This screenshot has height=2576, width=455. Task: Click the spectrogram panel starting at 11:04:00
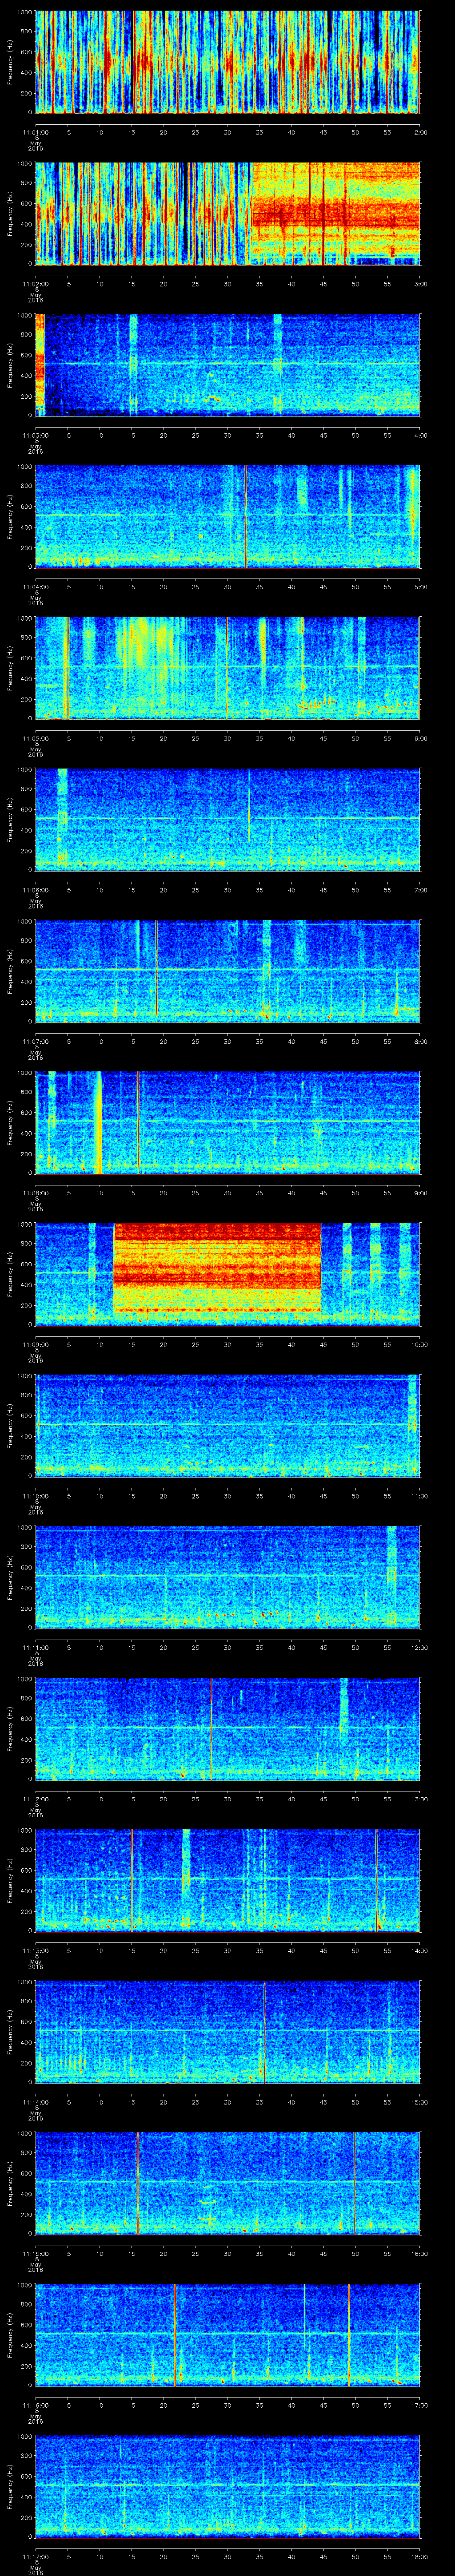click(228, 516)
